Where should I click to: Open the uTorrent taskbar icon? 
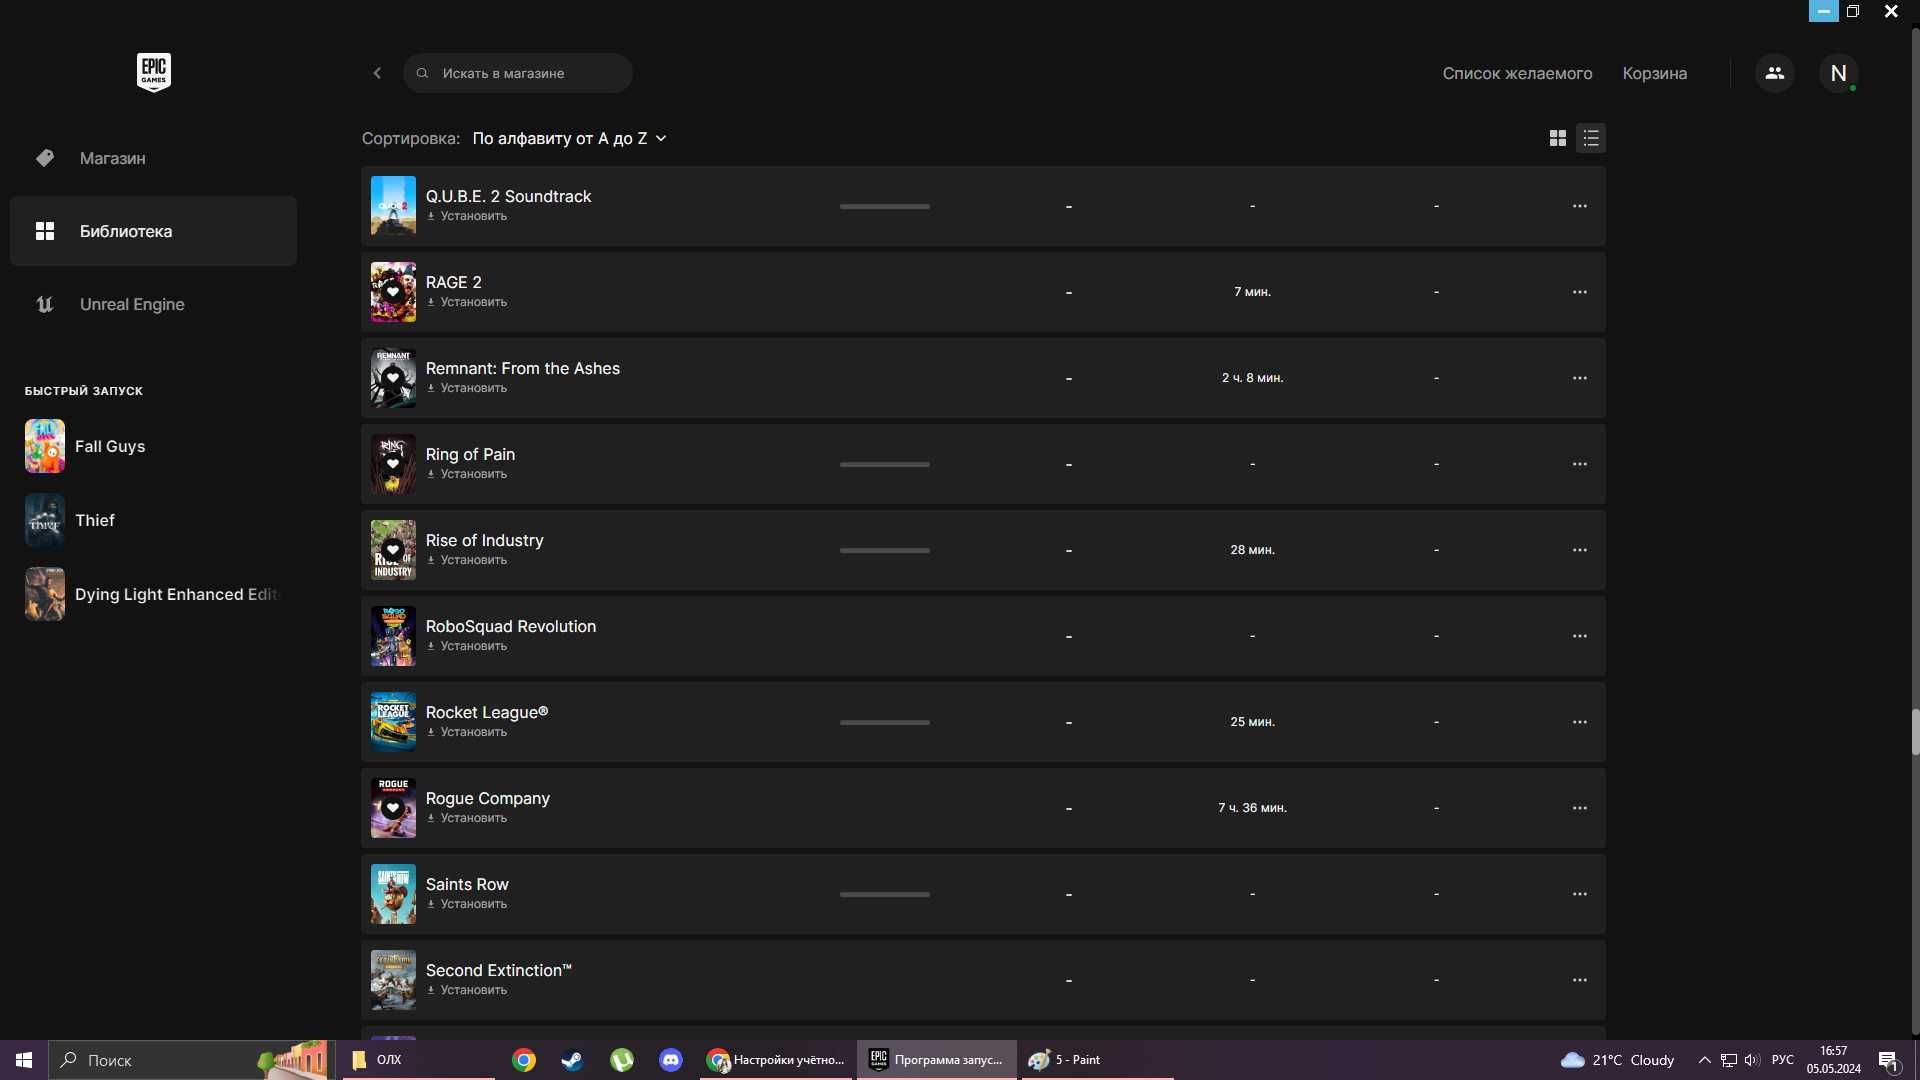pos(621,1060)
